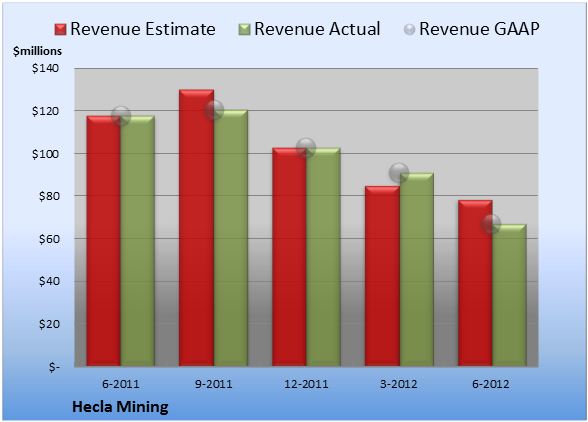
Task: Select the green actual bar for 12-2011
Action: (x=323, y=257)
